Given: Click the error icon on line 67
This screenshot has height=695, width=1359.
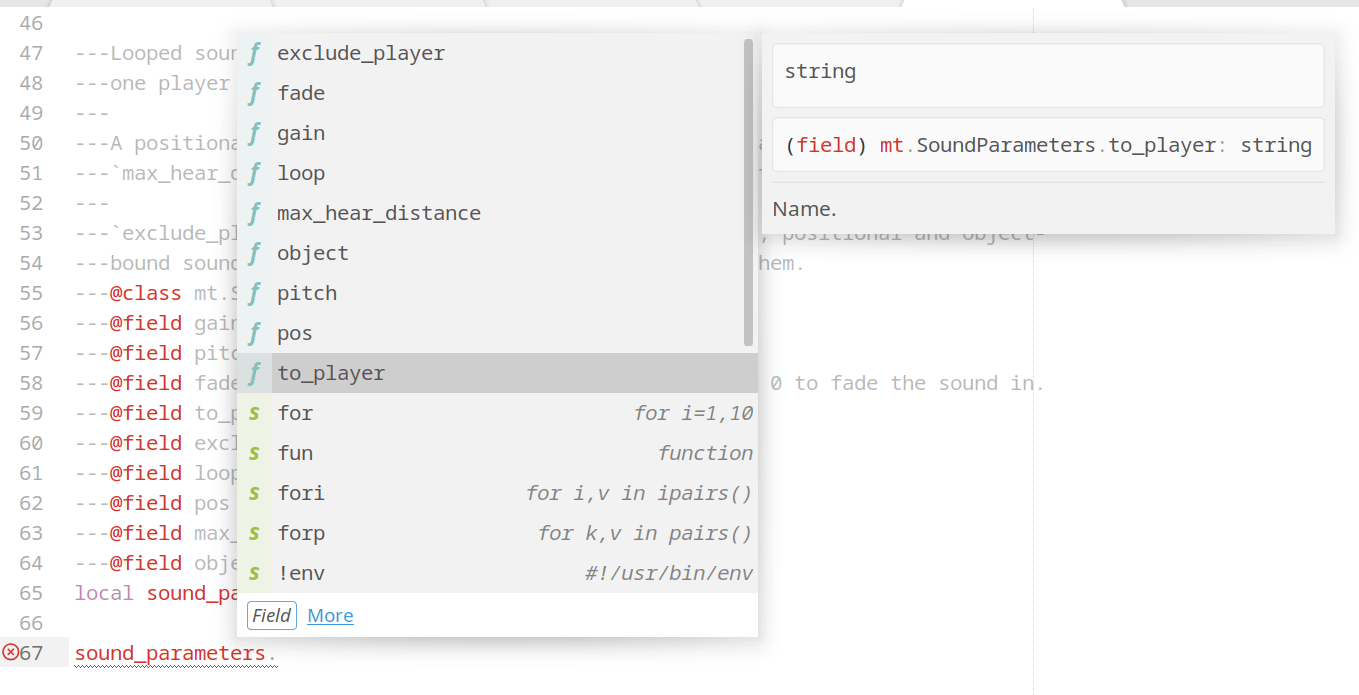Looking at the screenshot, I should click(11, 653).
